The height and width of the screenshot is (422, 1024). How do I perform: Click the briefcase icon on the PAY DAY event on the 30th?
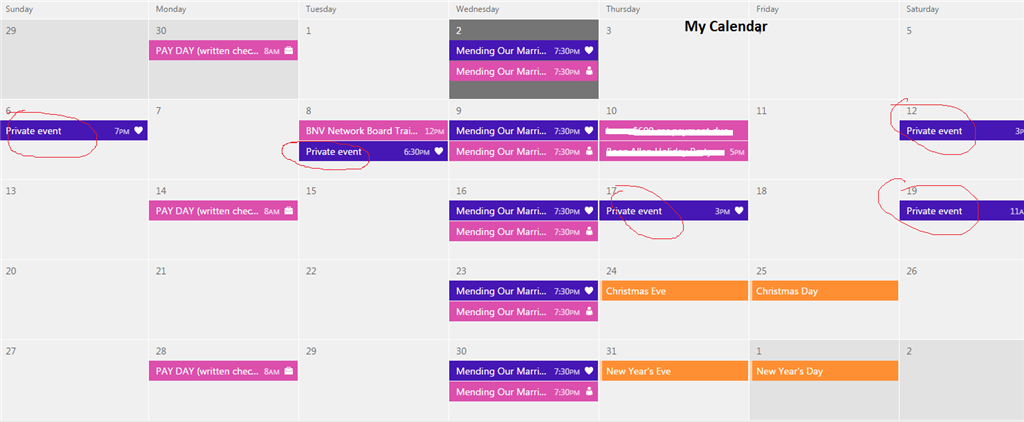288,50
